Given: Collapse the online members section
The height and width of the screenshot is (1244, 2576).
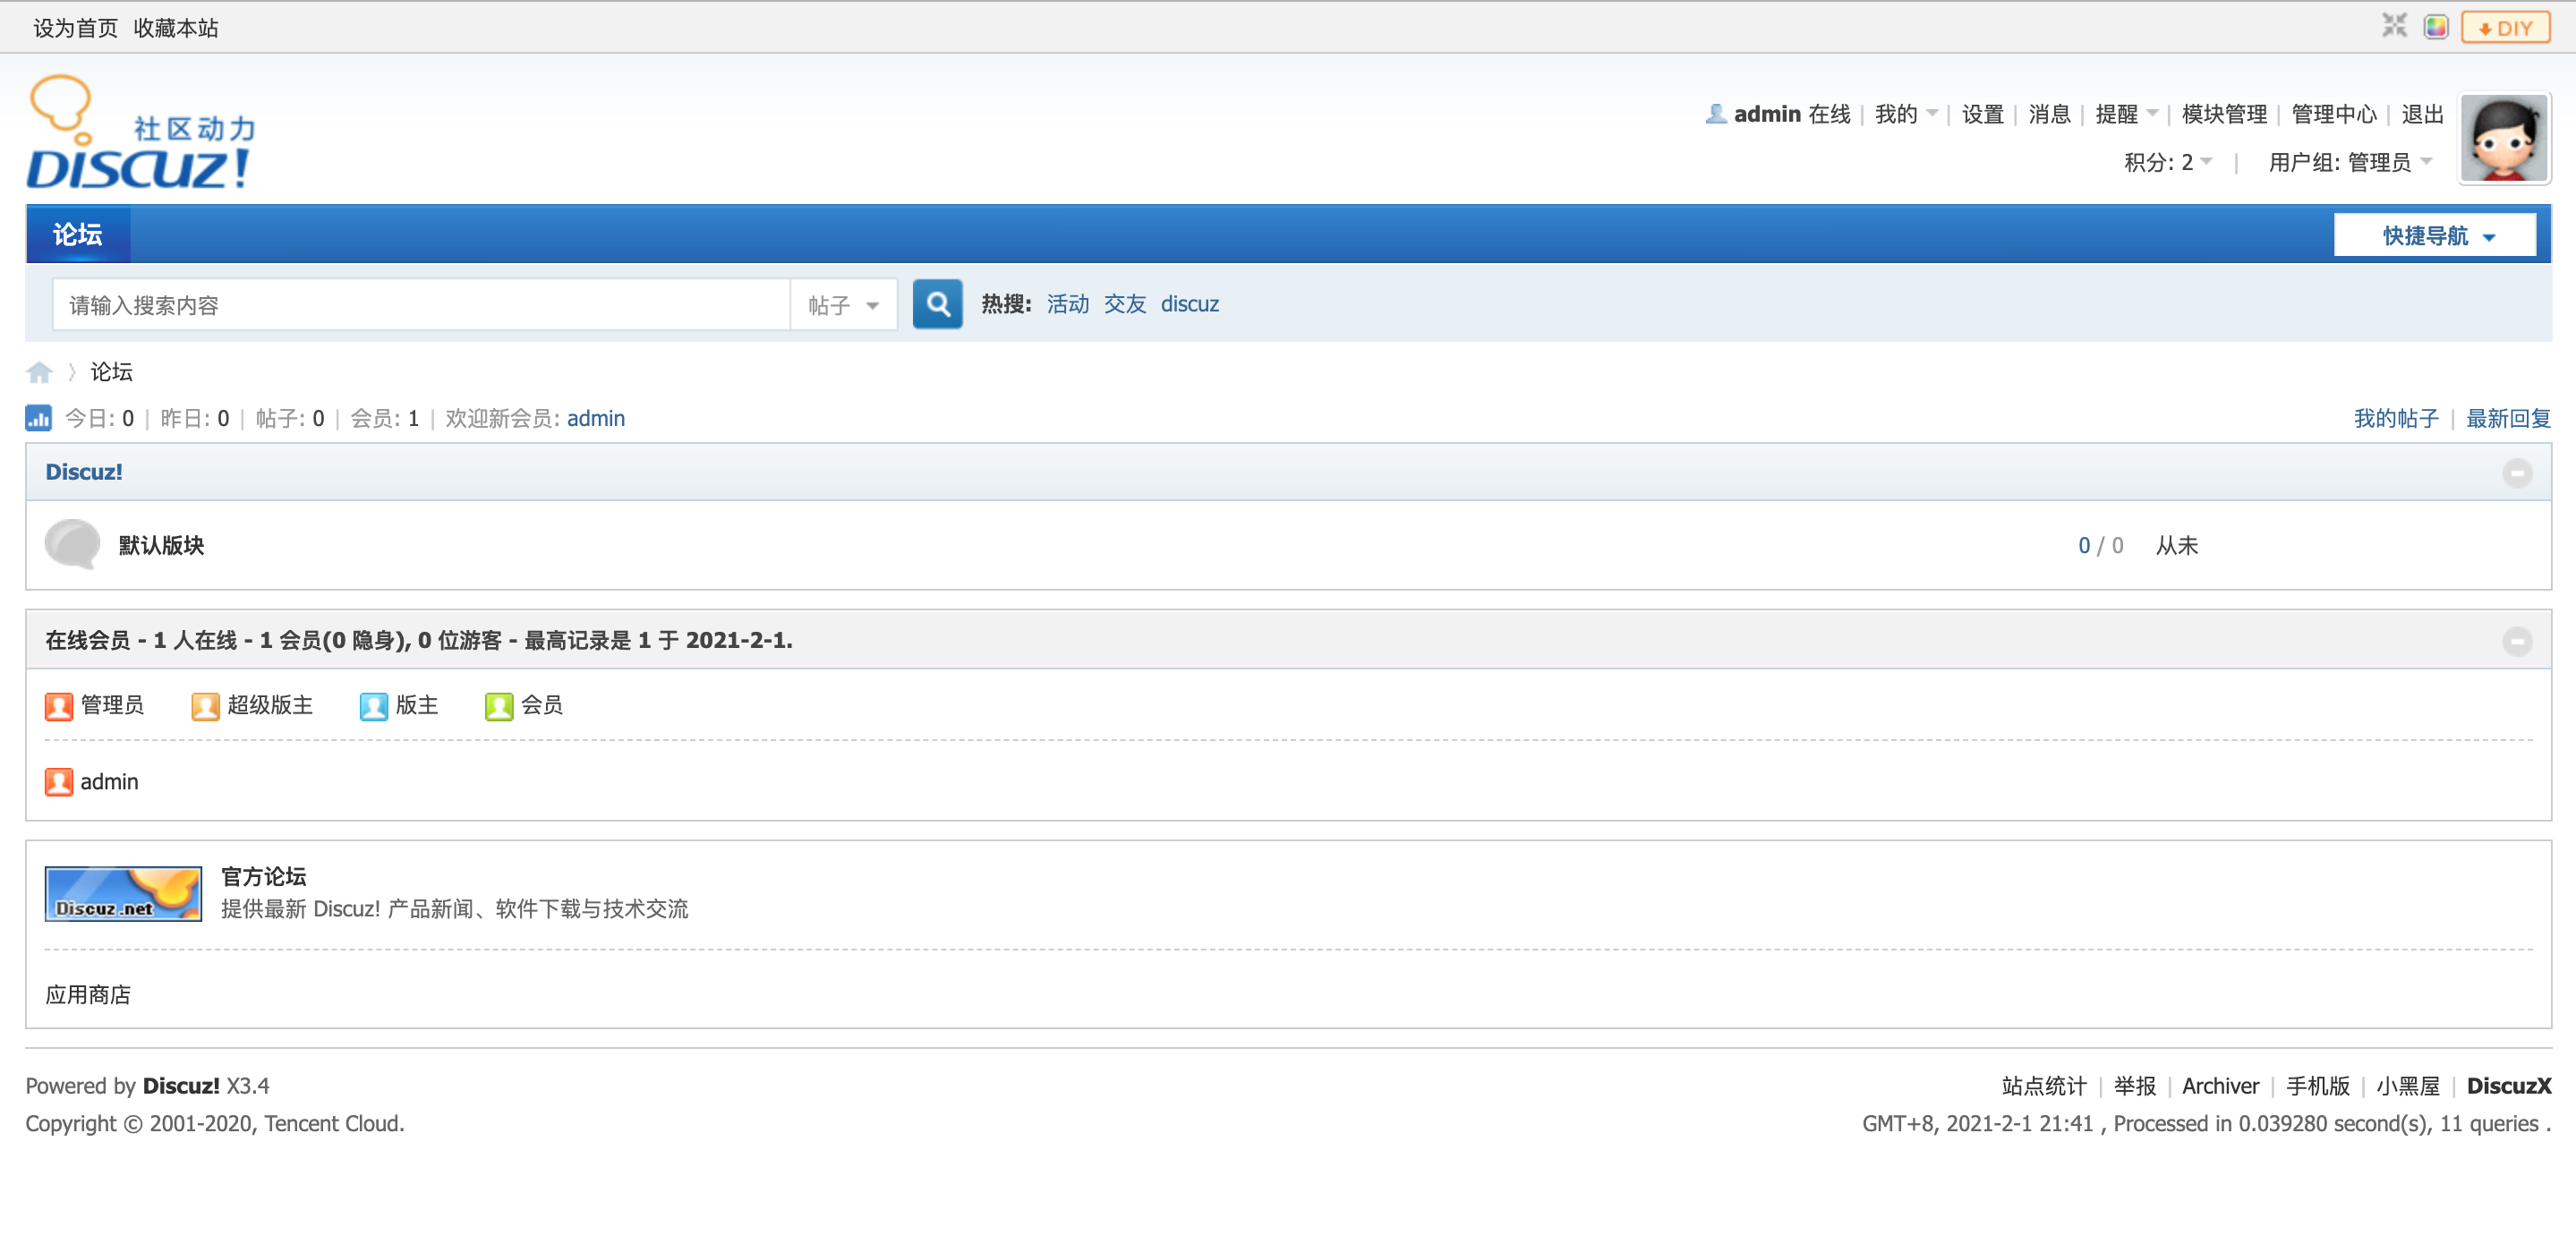Looking at the screenshot, I should 2517,641.
